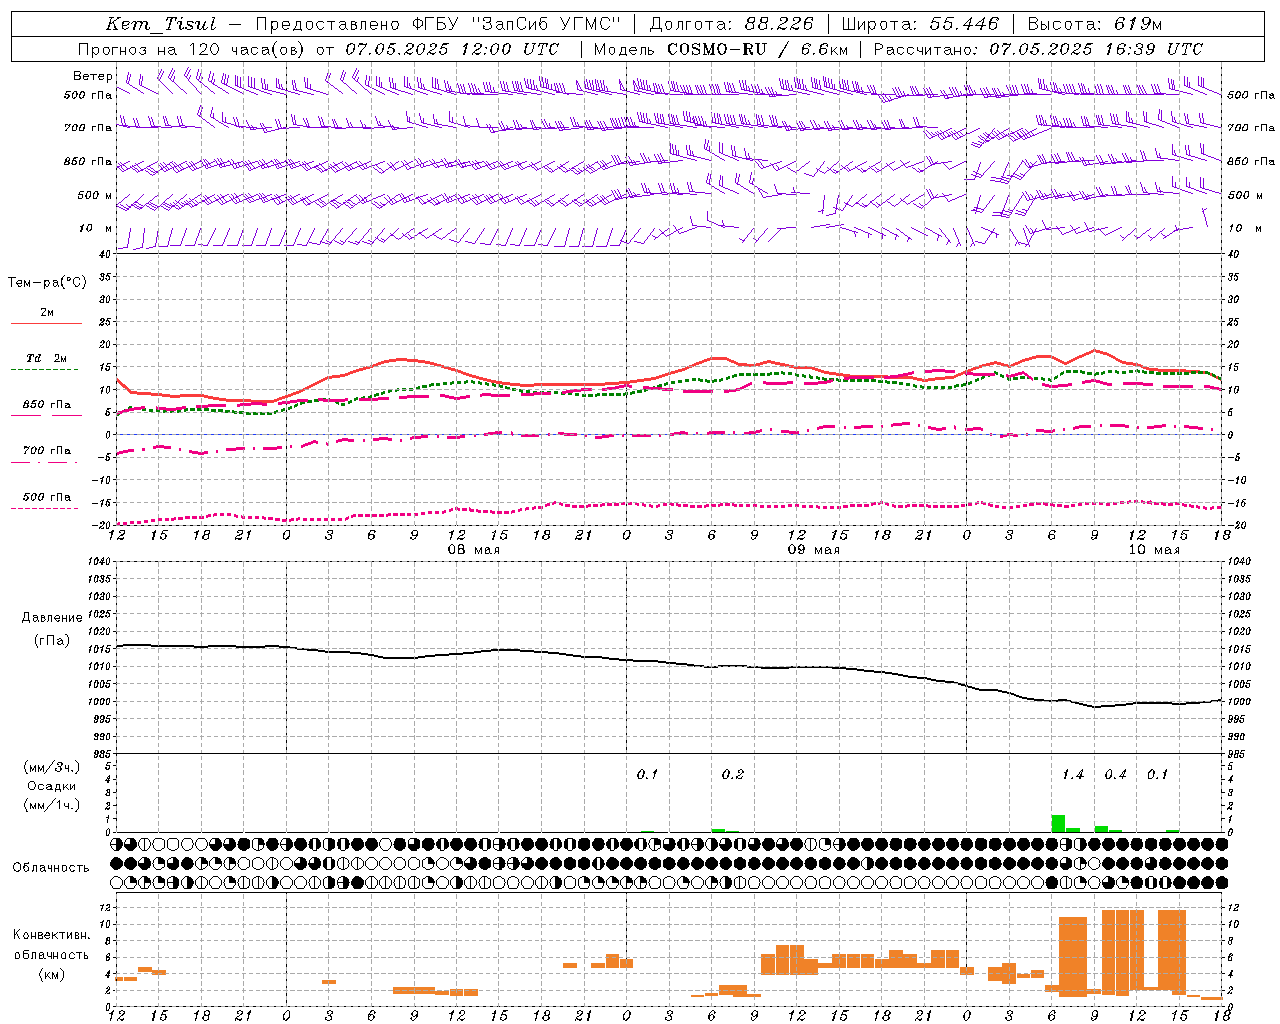The height and width of the screenshot is (1024, 1280).
Task: Click the '10 м' wind level label on left
Action: coord(97,228)
